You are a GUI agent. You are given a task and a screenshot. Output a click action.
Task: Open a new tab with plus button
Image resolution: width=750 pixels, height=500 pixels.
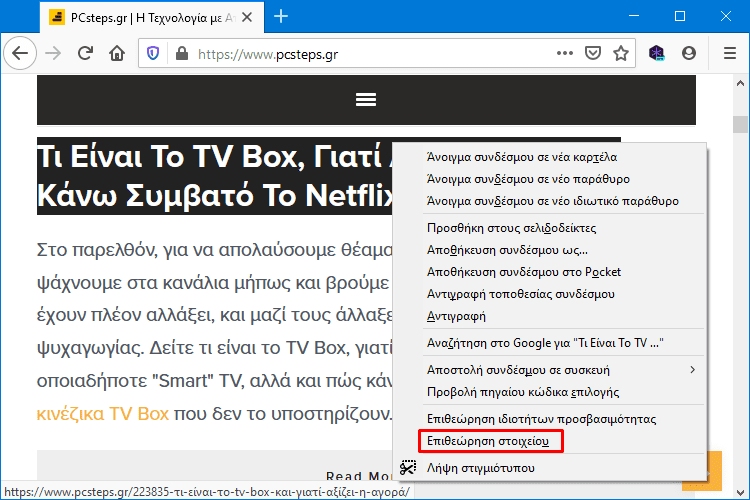(x=281, y=17)
